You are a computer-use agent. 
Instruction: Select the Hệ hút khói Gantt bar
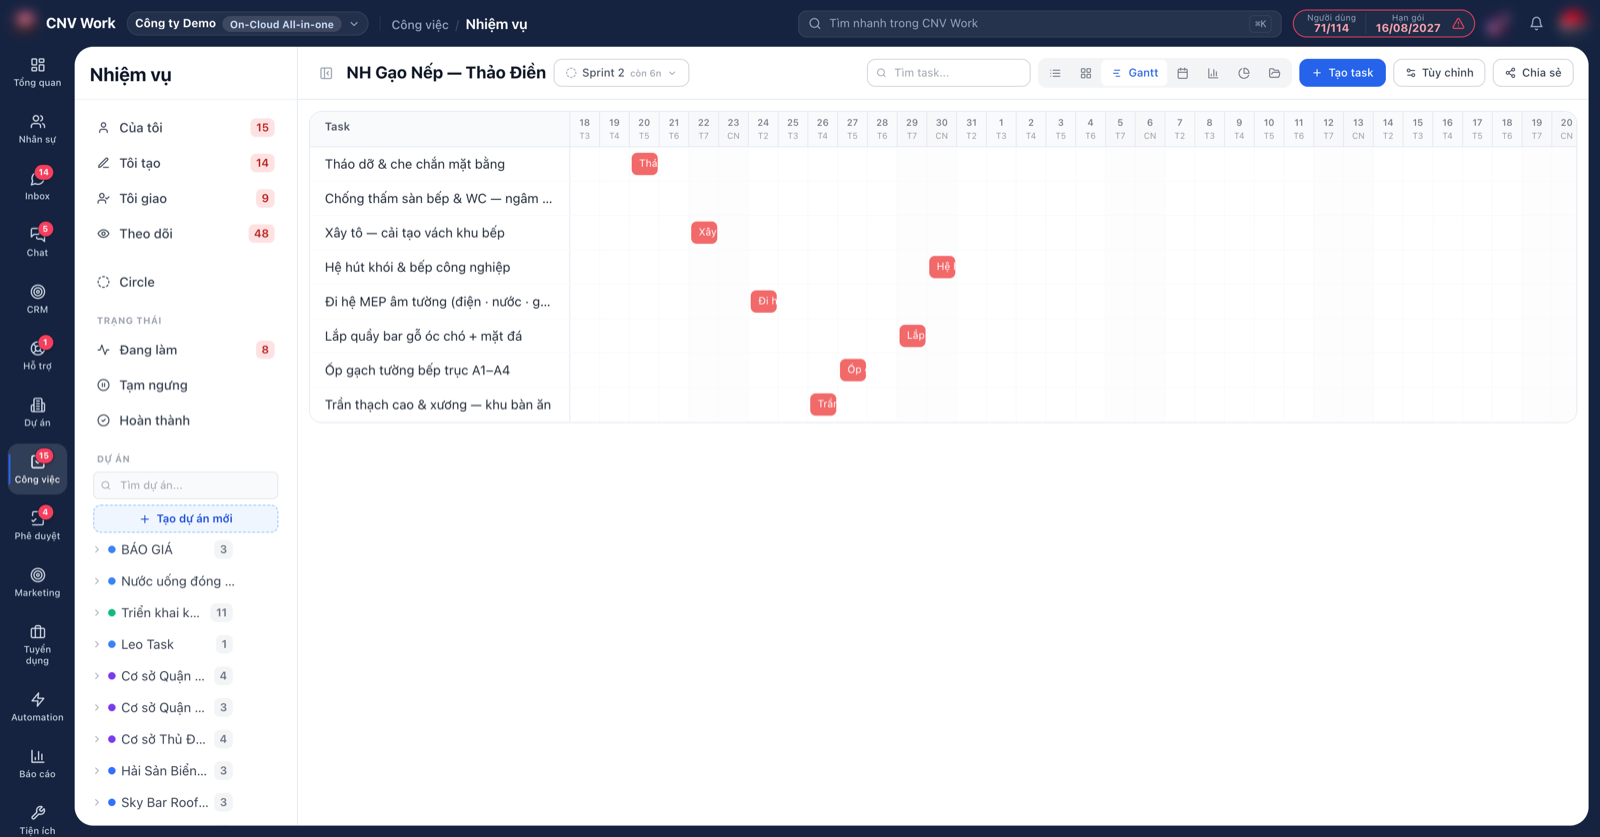(942, 267)
